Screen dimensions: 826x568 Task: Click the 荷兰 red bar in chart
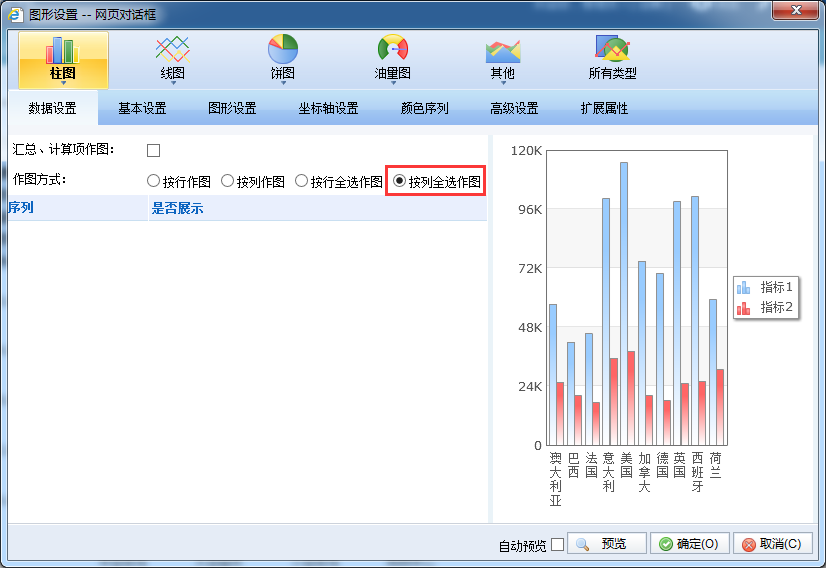tap(720, 407)
